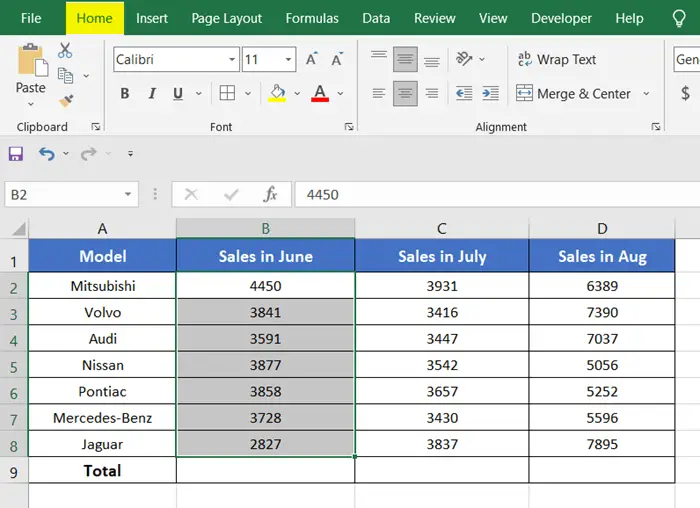Click the Tell Me lightbulb icon

click(679, 18)
